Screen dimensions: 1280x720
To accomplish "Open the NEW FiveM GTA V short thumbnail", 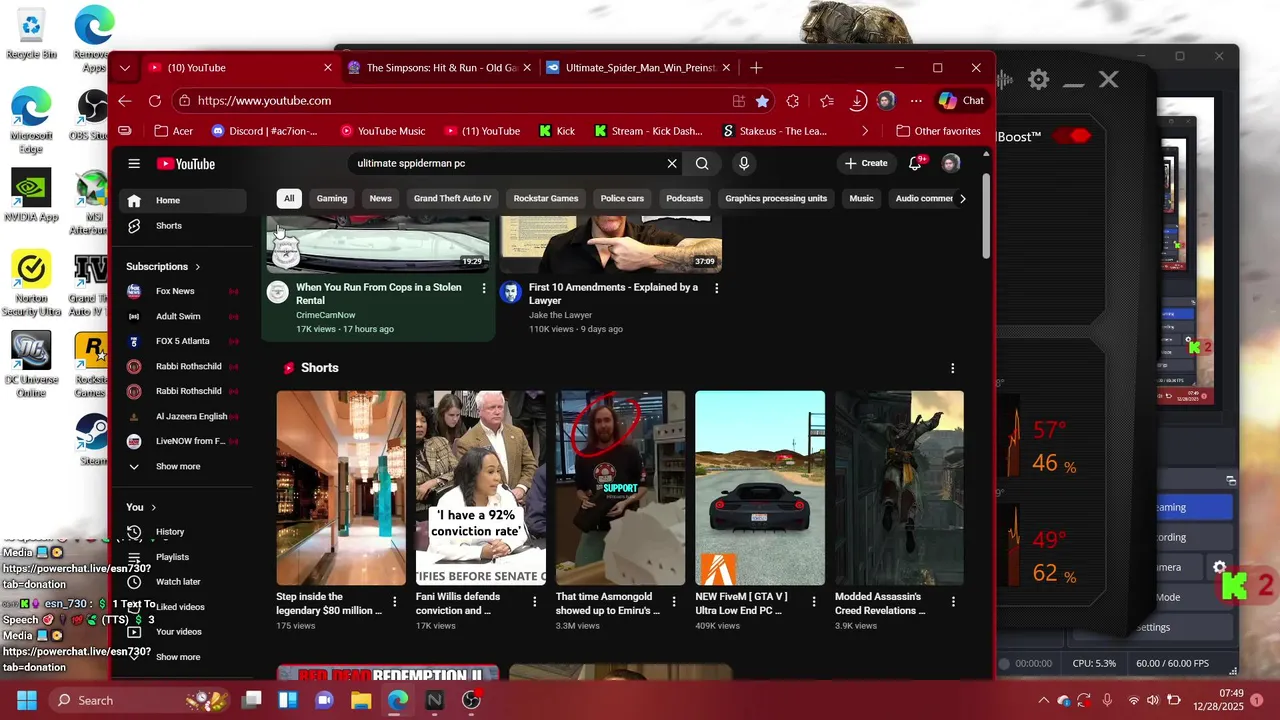I will [760, 488].
